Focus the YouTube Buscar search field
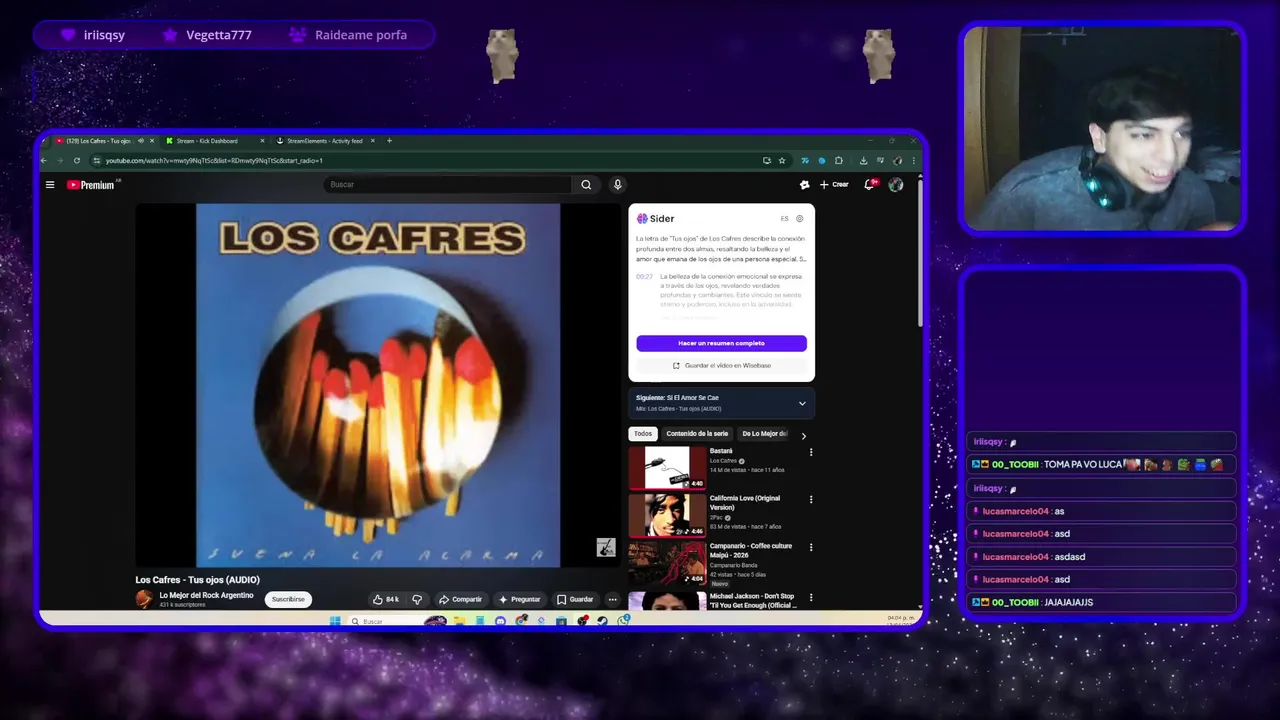1280x720 pixels. [448, 184]
